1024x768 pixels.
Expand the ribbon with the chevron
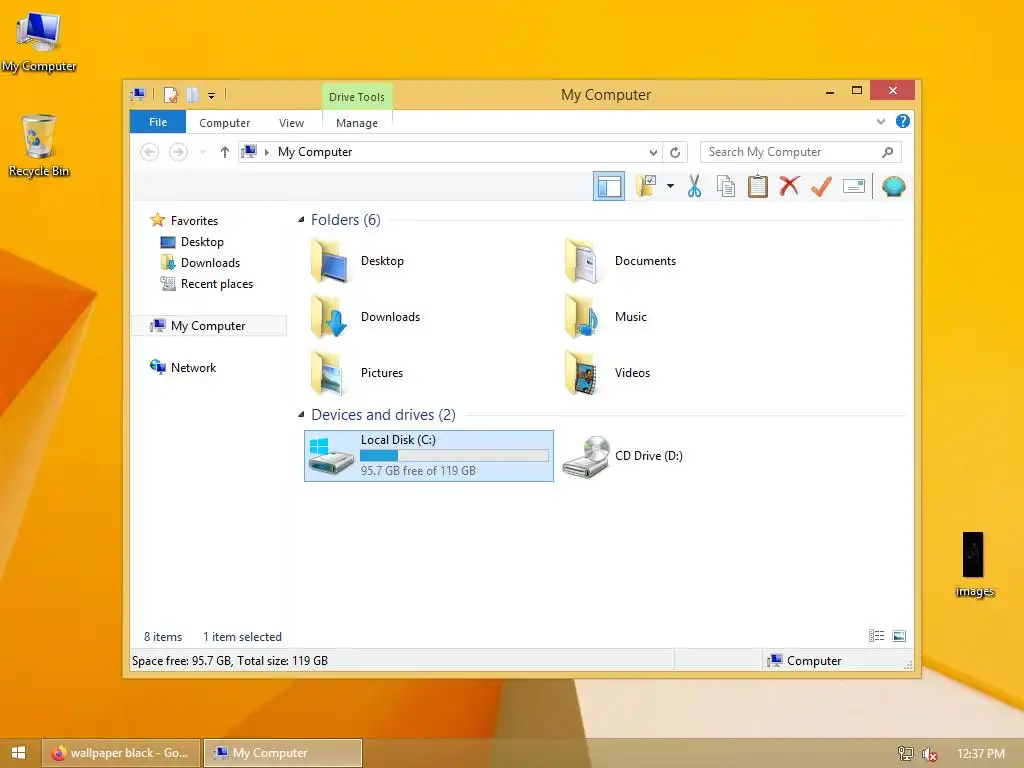(x=881, y=121)
